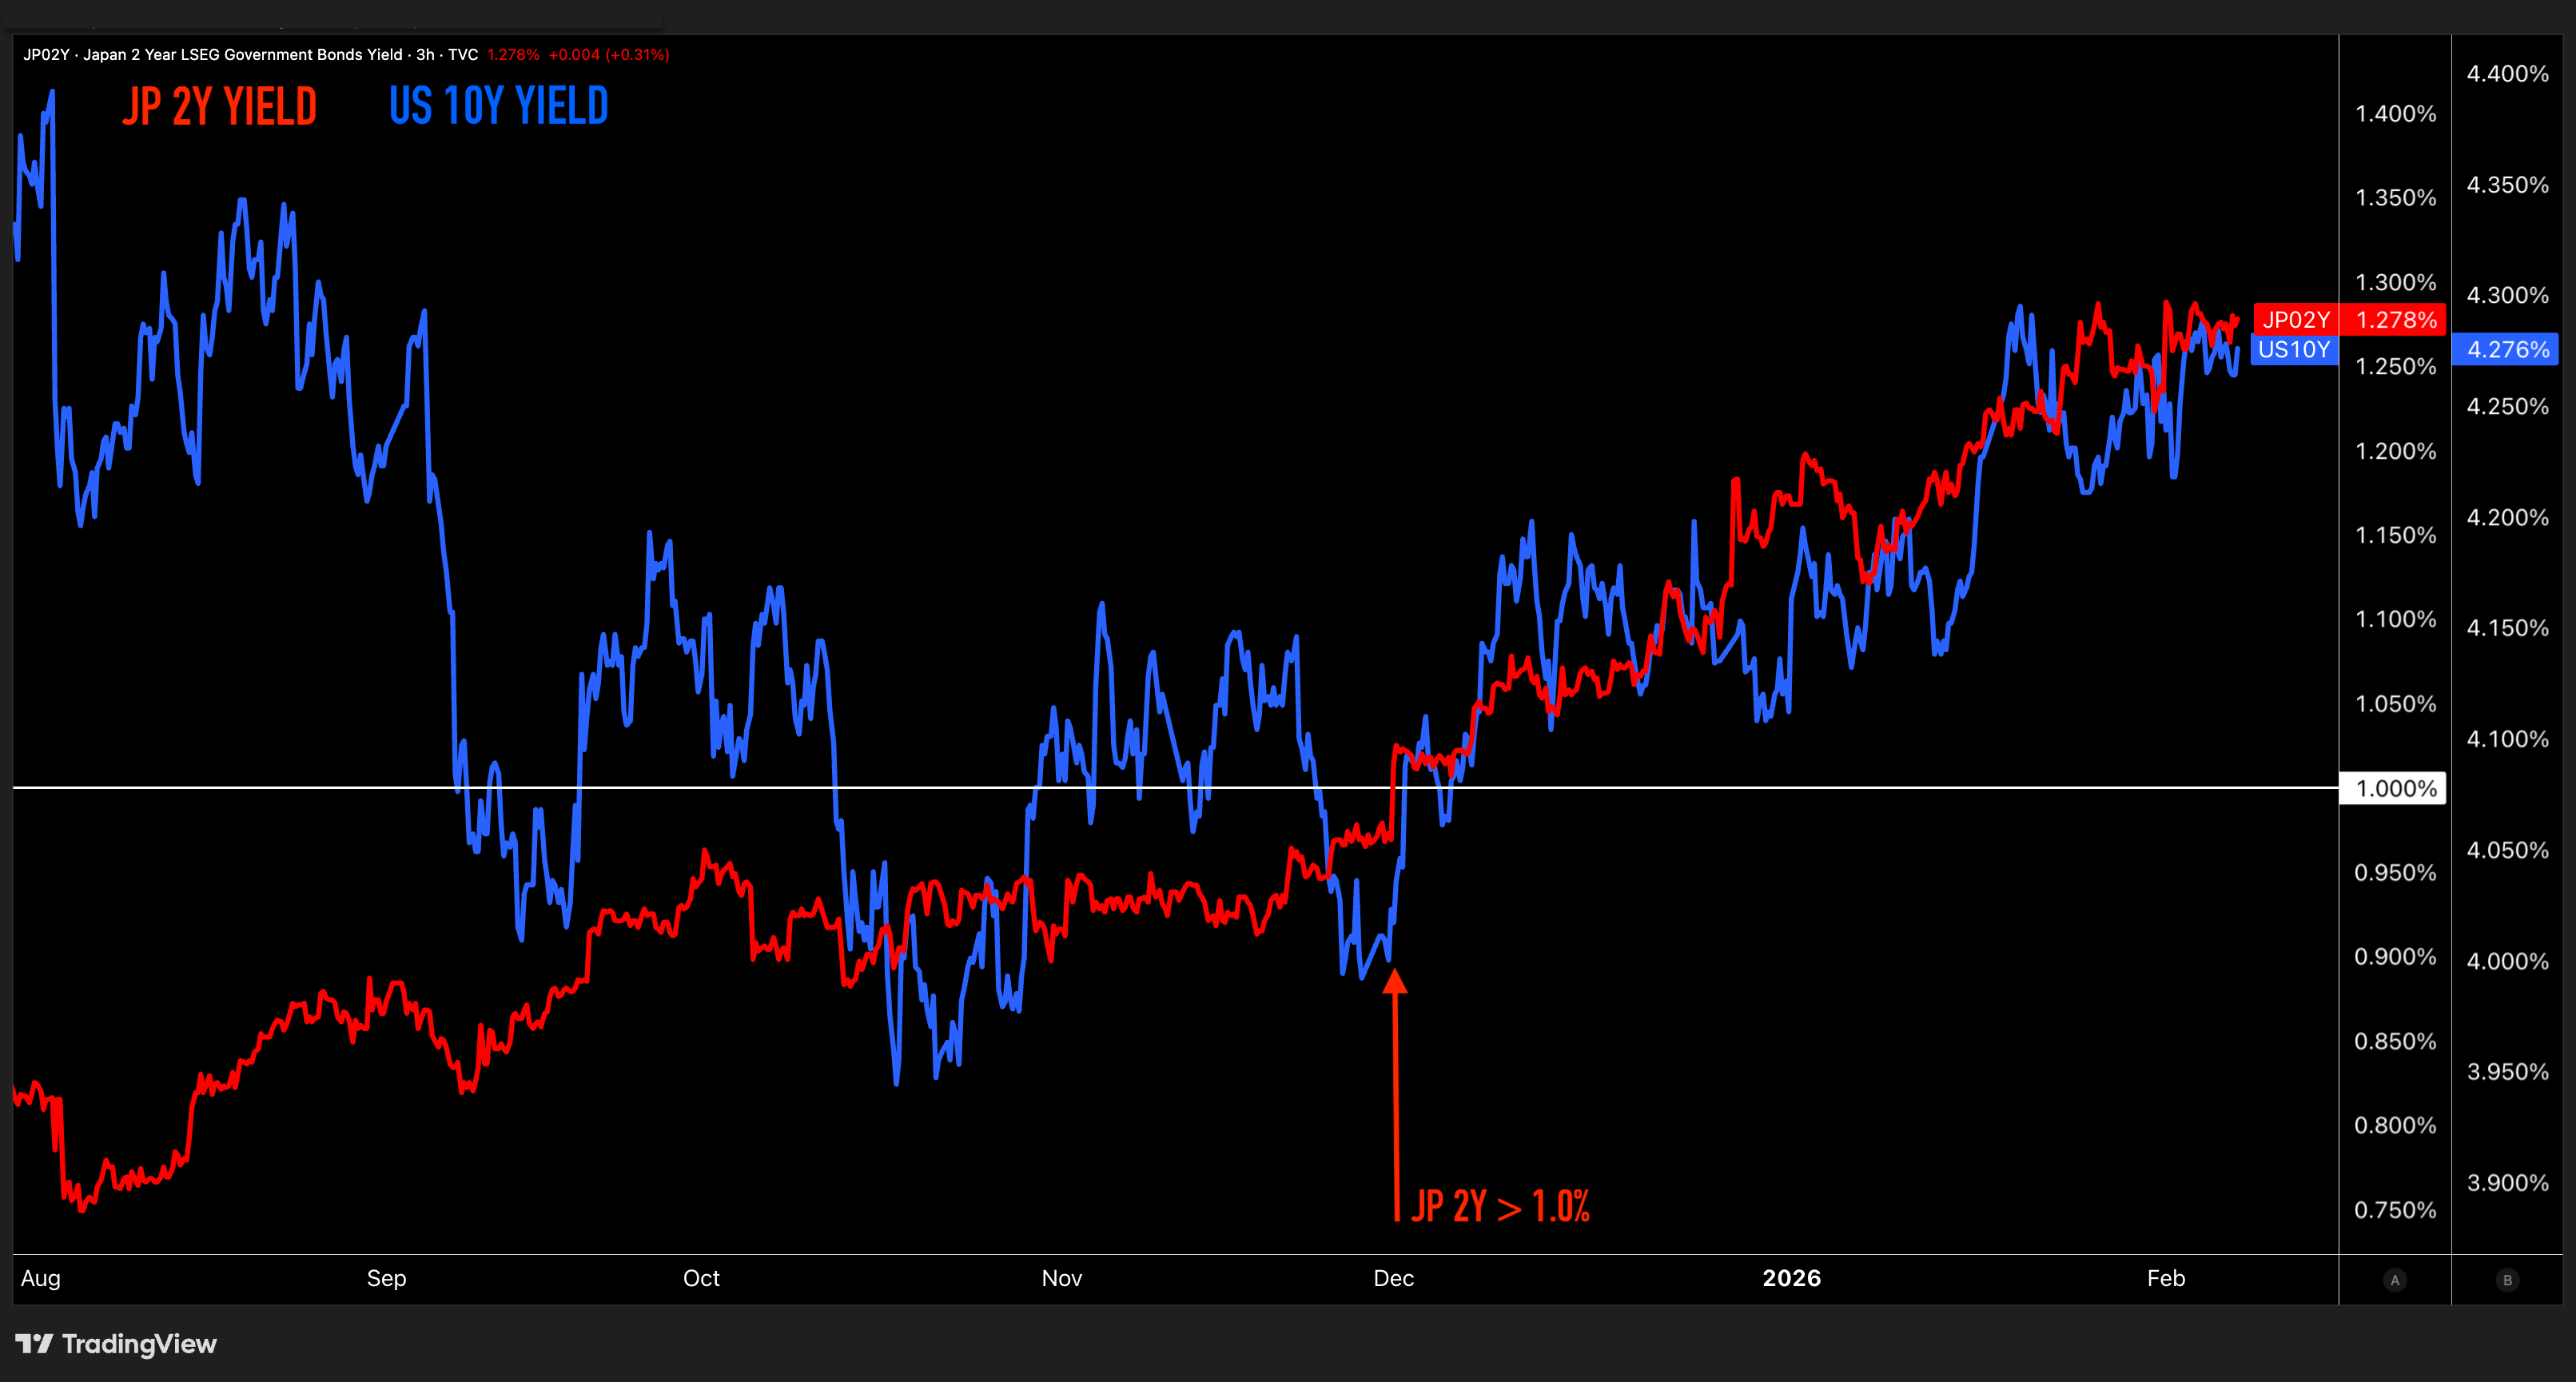Click the Sep label on time axis
Image resolution: width=2576 pixels, height=1382 pixels.
pos(386,1278)
